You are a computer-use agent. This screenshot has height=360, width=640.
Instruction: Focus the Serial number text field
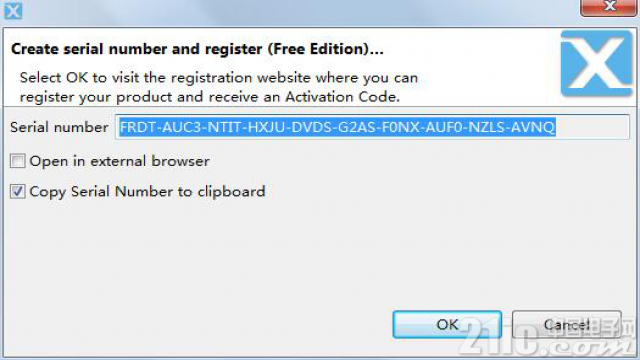[x=372, y=127]
